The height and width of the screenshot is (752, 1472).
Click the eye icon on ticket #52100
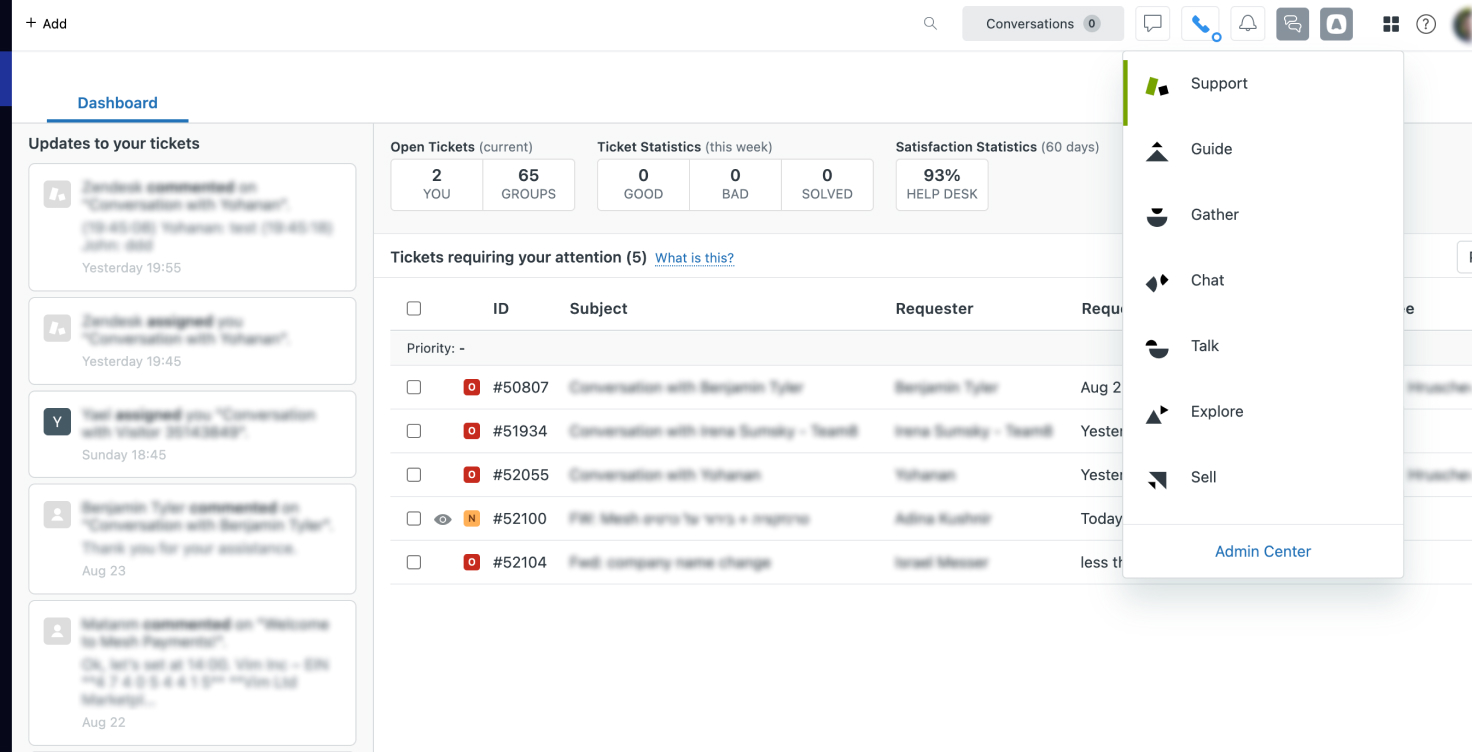(443, 519)
